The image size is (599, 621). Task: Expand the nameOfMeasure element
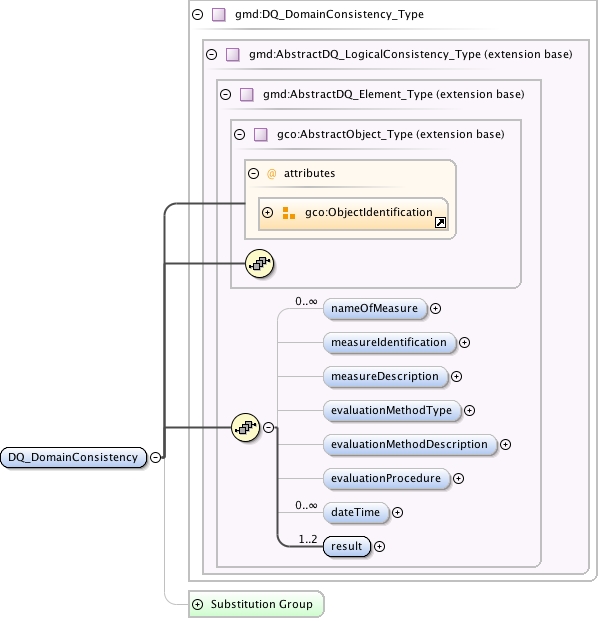coord(435,309)
